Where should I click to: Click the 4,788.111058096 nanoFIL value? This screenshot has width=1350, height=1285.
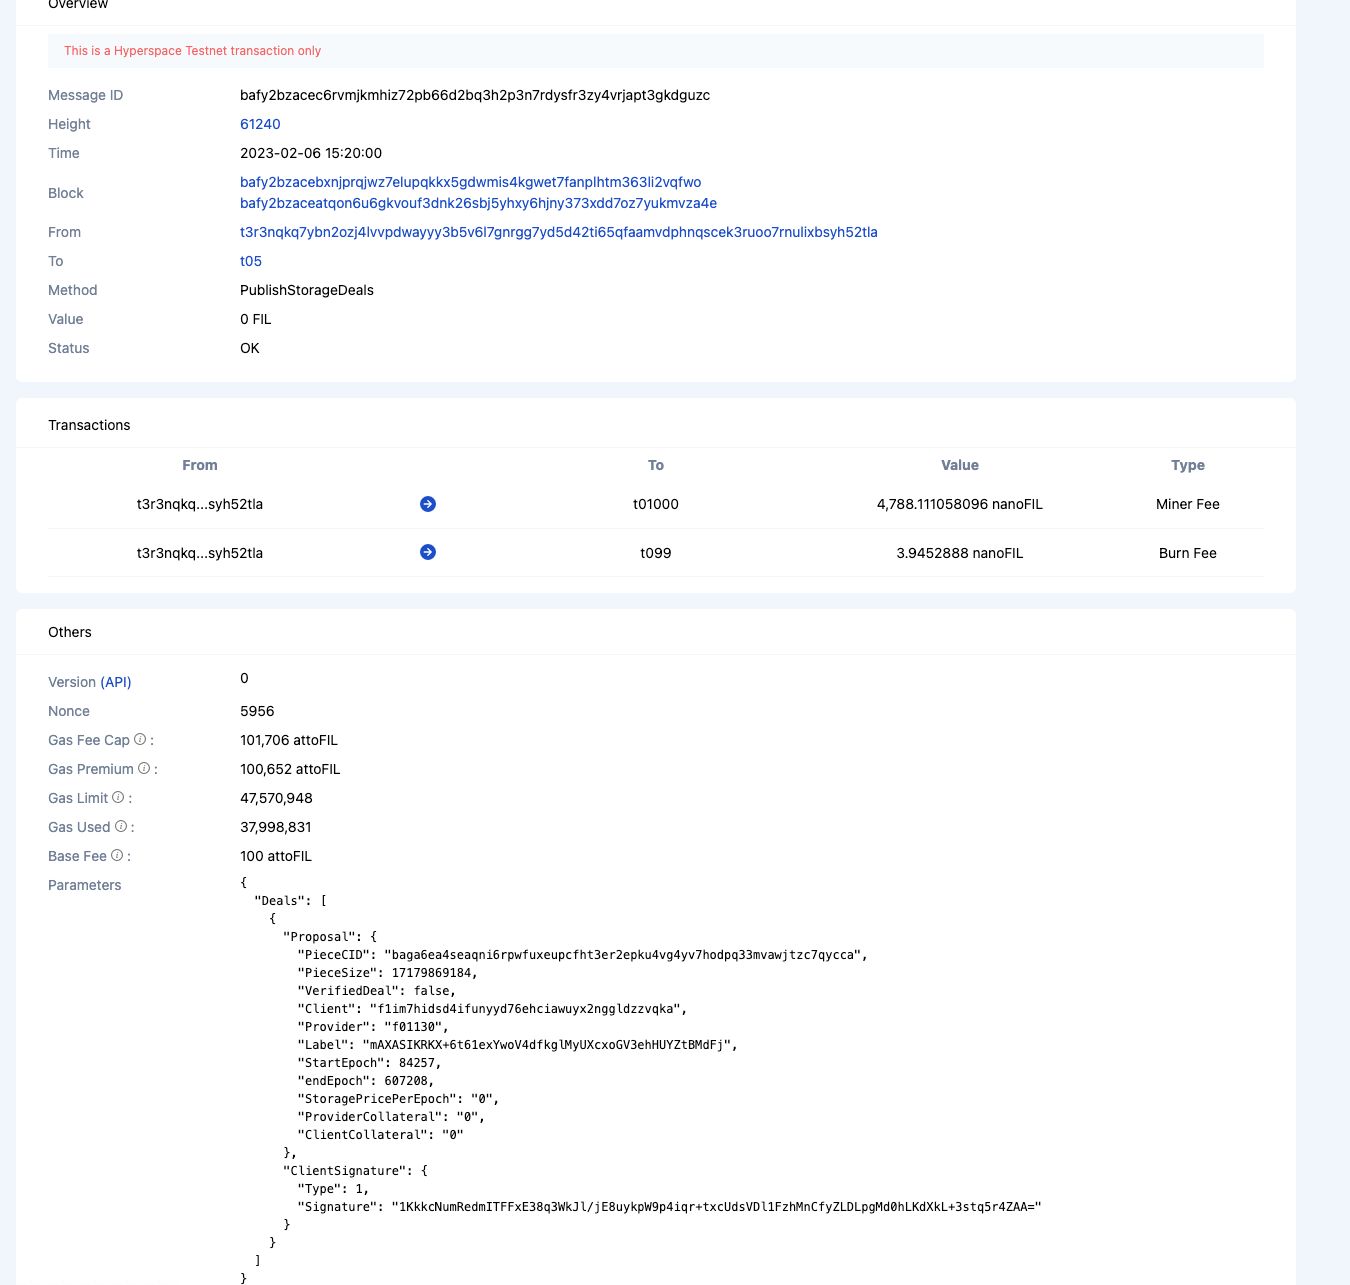[x=960, y=504]
